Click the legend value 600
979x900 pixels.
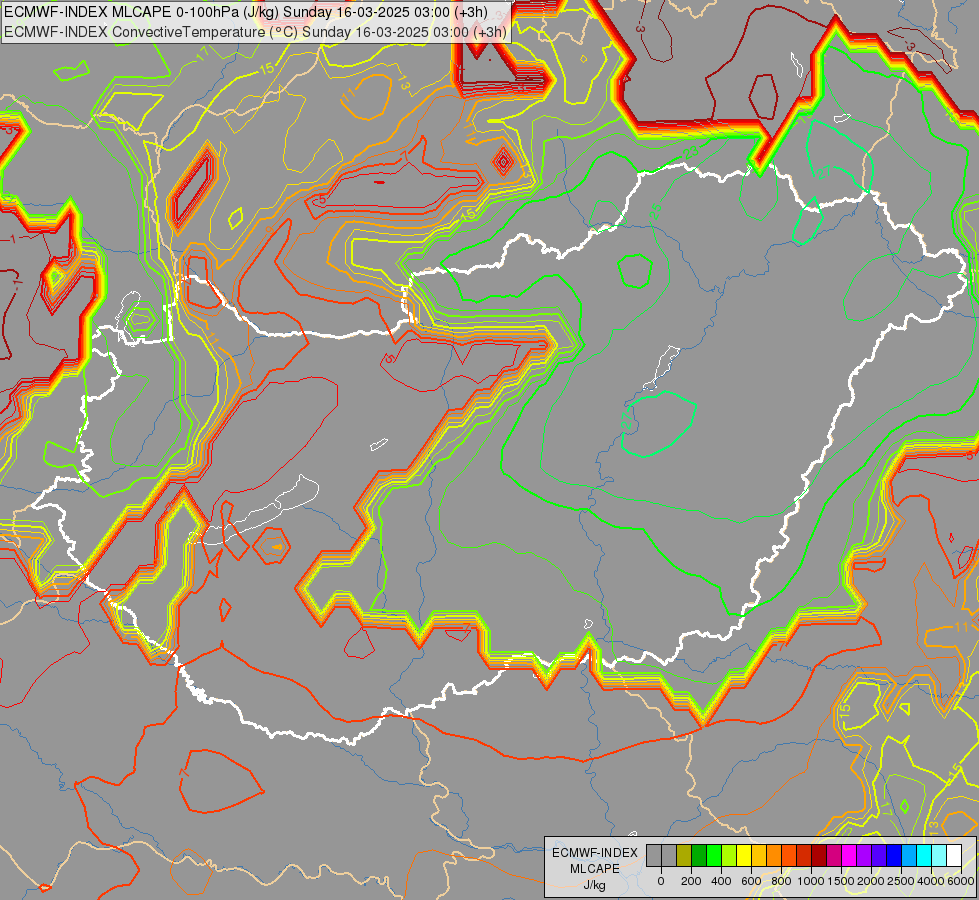(x=751, y=881)
